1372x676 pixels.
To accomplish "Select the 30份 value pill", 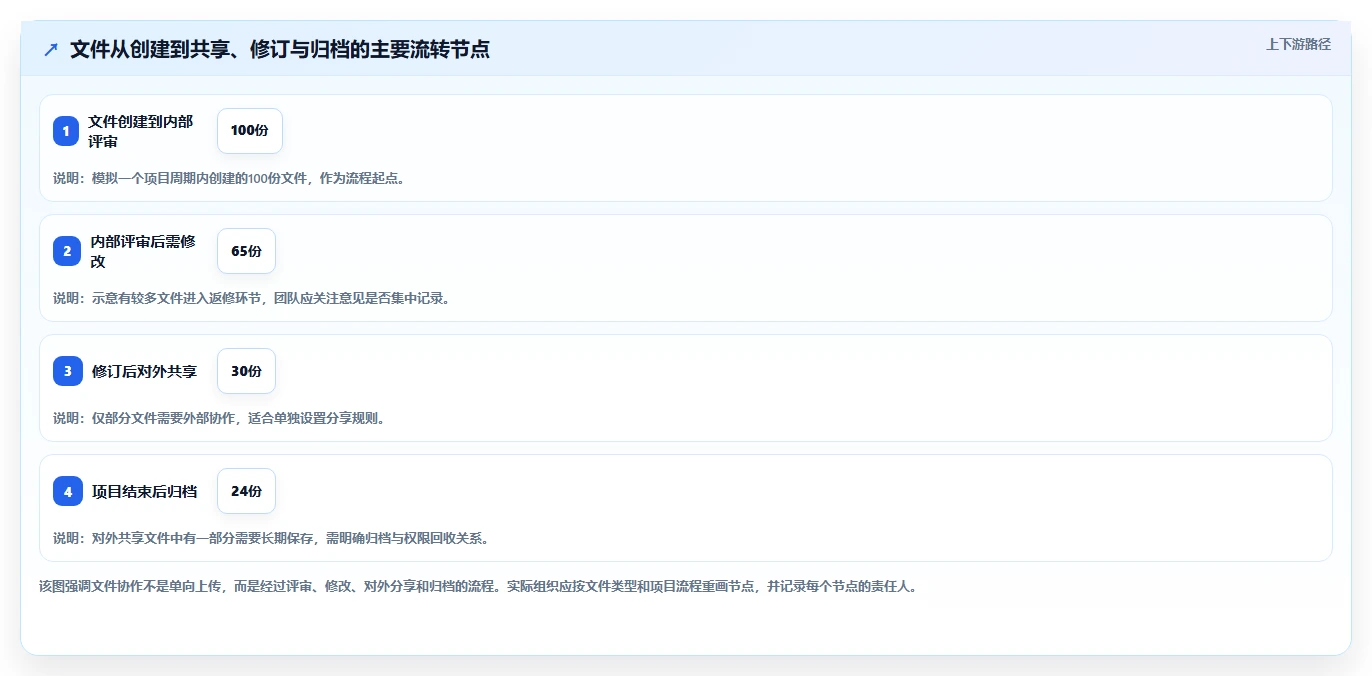I will pos(246,371).
